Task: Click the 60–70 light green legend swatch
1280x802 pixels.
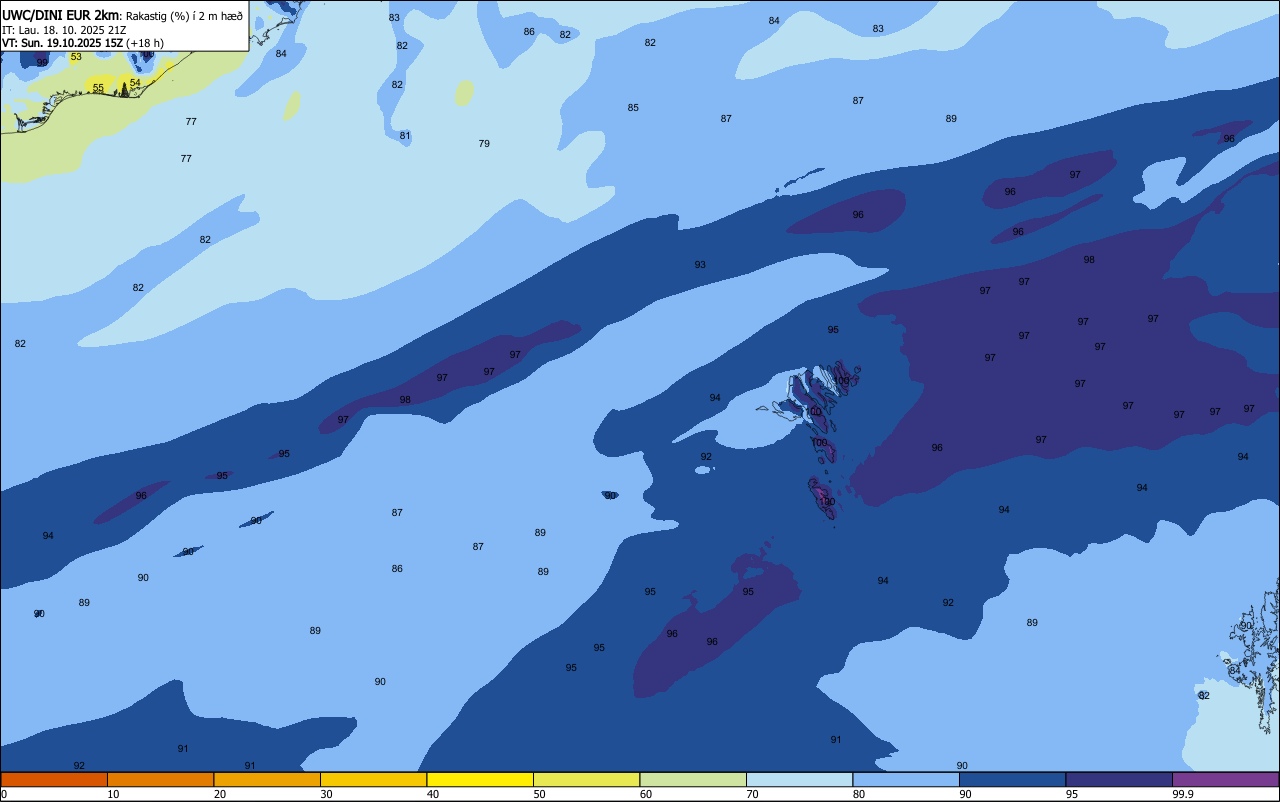Action: tap(693, 779)
